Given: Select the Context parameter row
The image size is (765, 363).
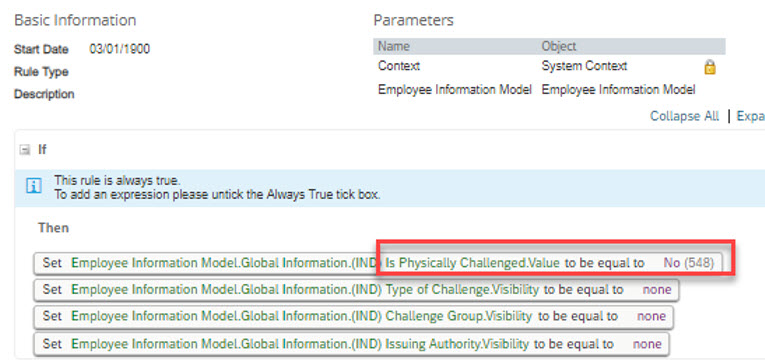Looking at the screenshot, I should pyautogui.click(x=549, y=66).
